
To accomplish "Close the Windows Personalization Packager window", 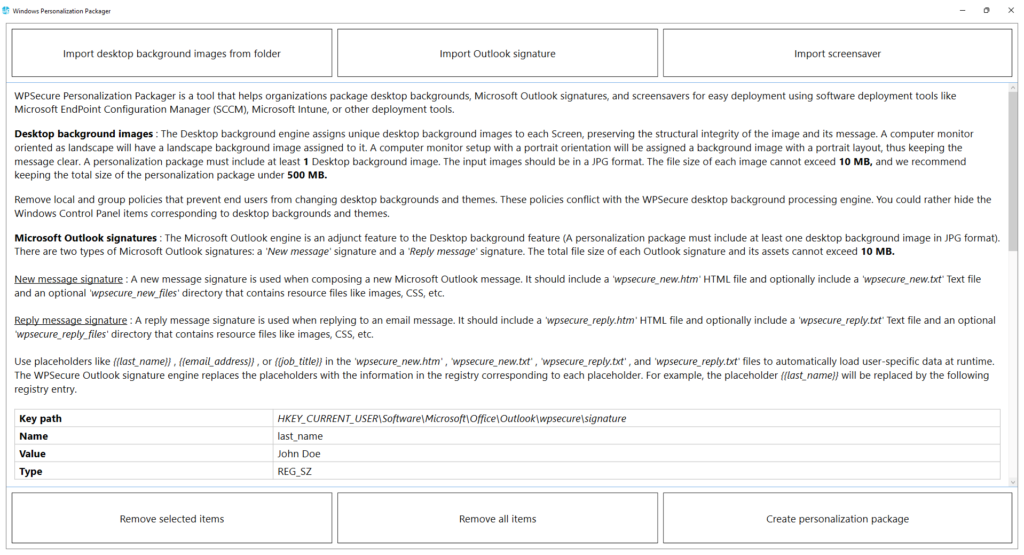I will (x=1010, y=10).
